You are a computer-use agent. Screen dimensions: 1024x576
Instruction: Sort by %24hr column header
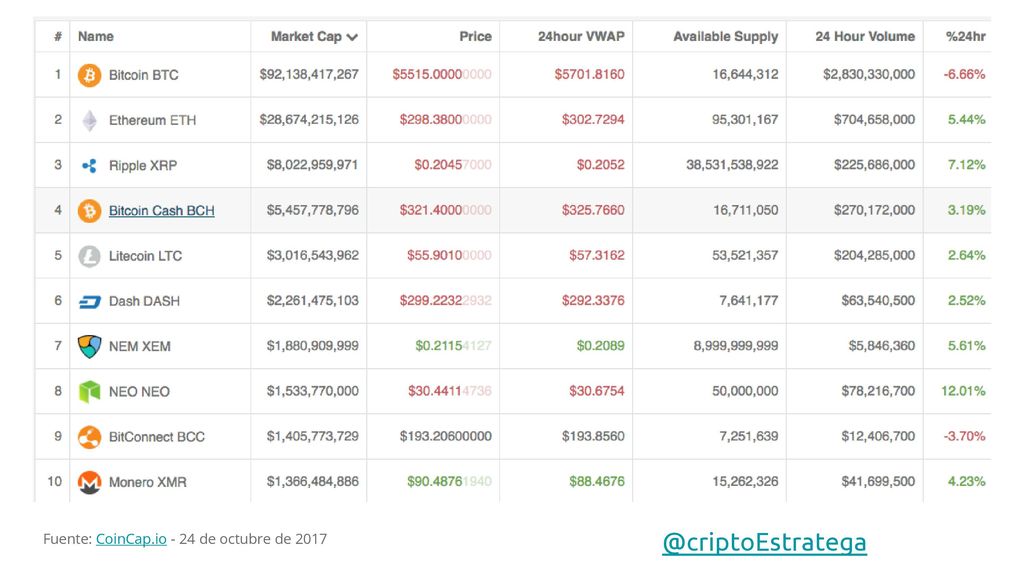[x=965, y=37]
